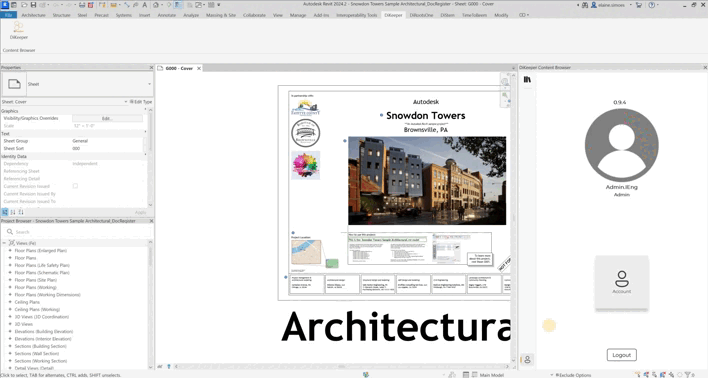Expand Sections (Wall Section) node
The width and height of the screenshot is (708, 378).
pyautogui.click(x=10, y=353)
